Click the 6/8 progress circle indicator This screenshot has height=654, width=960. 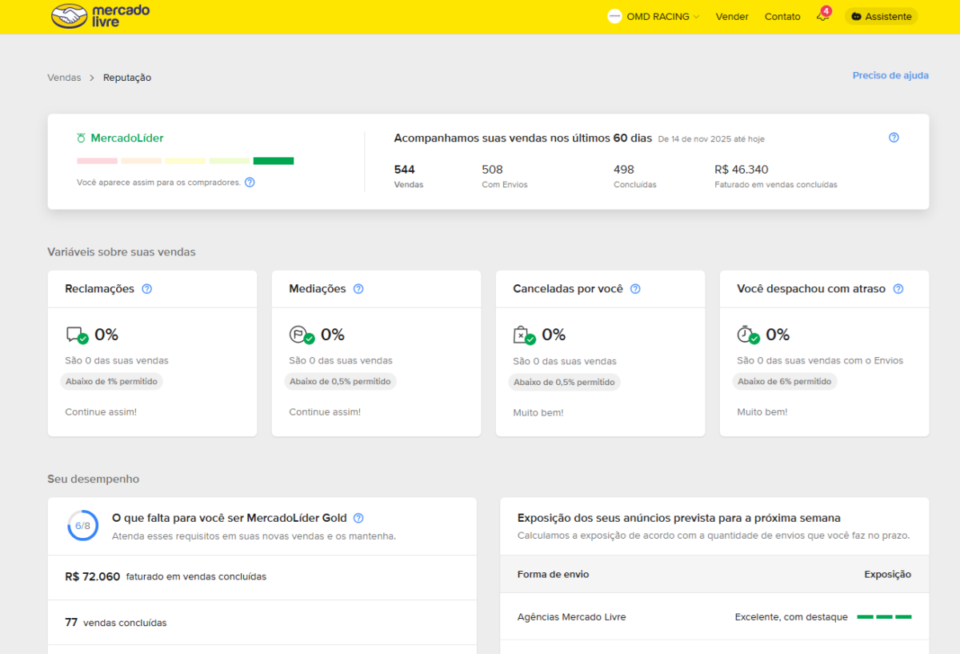(83, 525)
